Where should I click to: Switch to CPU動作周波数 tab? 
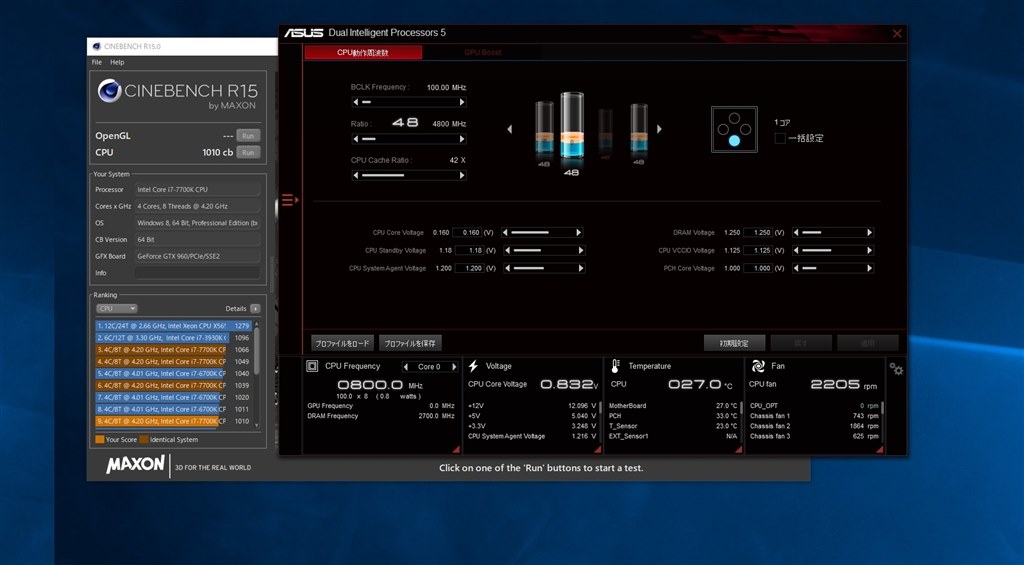click(x=363, y=52)
